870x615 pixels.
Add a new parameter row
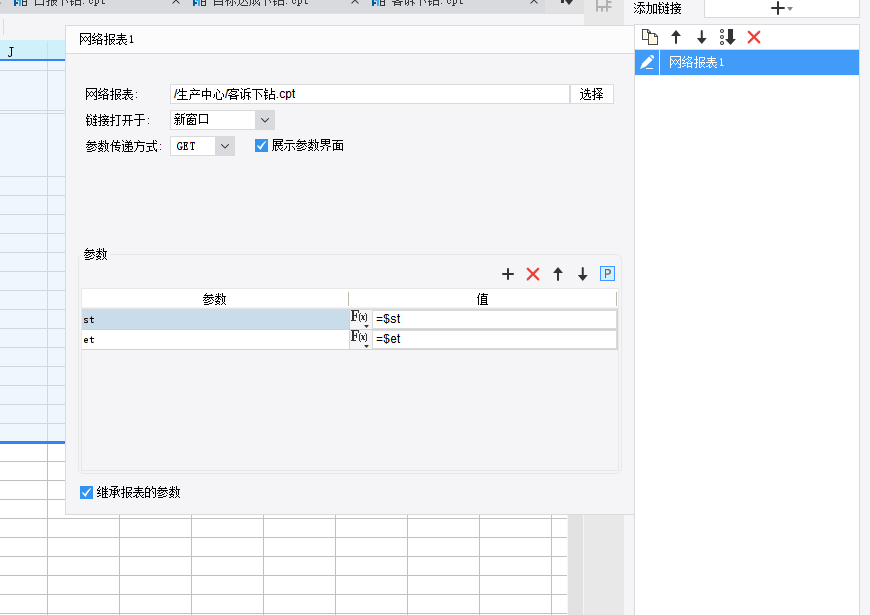point(508,274)
